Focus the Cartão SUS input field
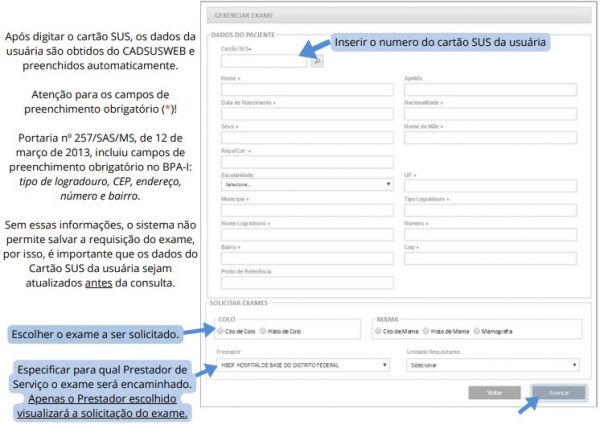600x425 pixels. point(263,61)
